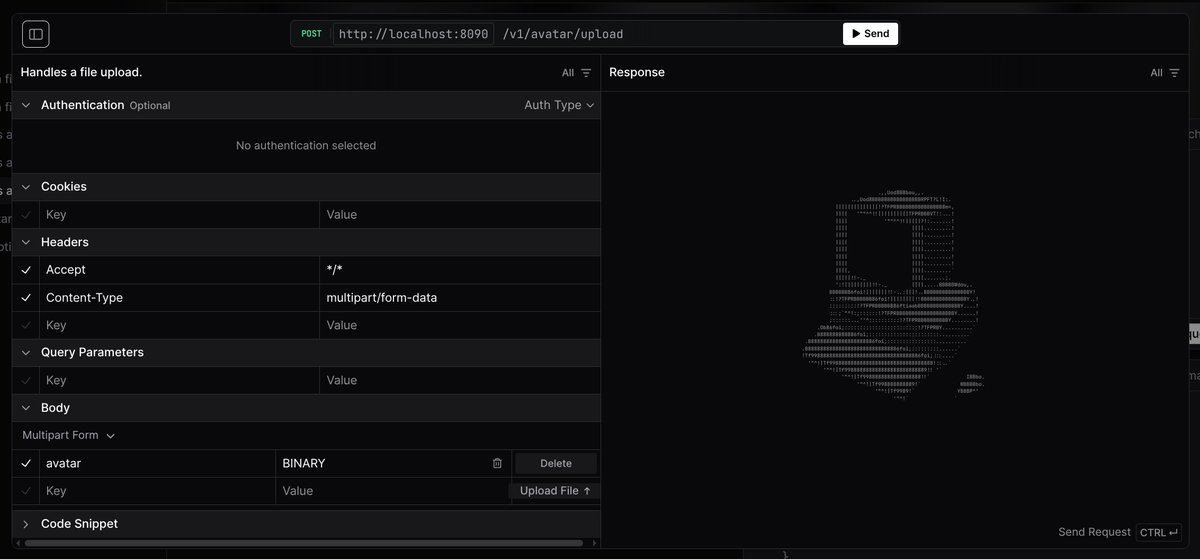Click the POST method badge
The height and width of the screenshot is (559, 1200).
click(311, 34)
